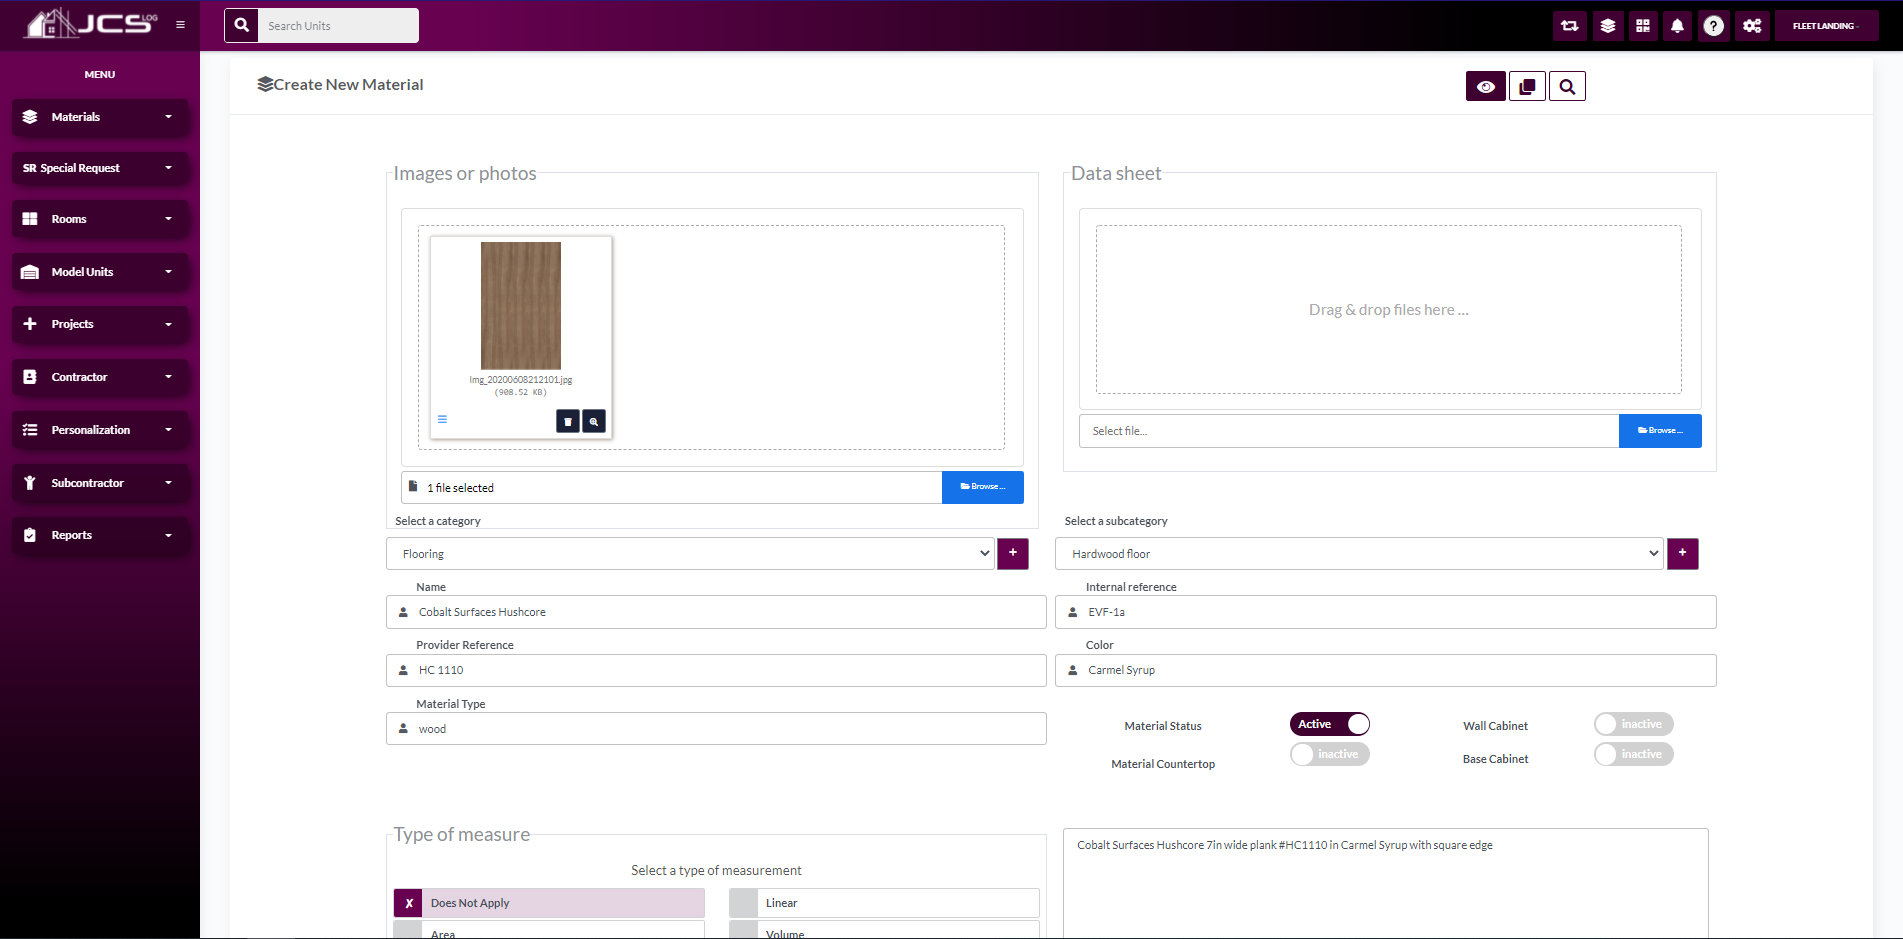
Task: Click the copy duplicate icon button
Action: click(1527, 87)
